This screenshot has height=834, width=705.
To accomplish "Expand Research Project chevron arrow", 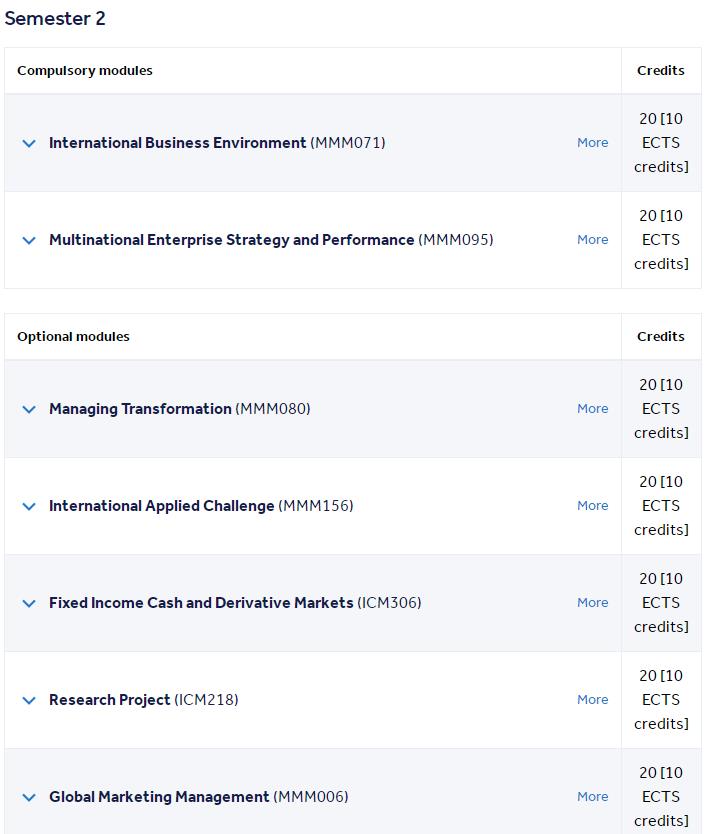I will click(29, 700).
